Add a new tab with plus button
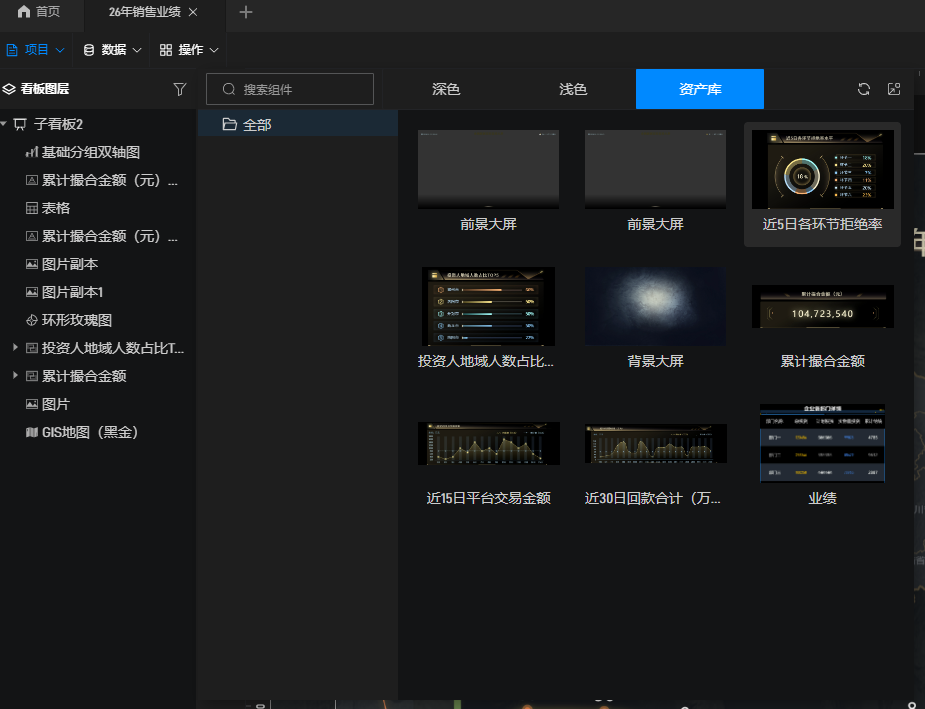The width and height of the screenshot is (925, 709). point(246,12)
